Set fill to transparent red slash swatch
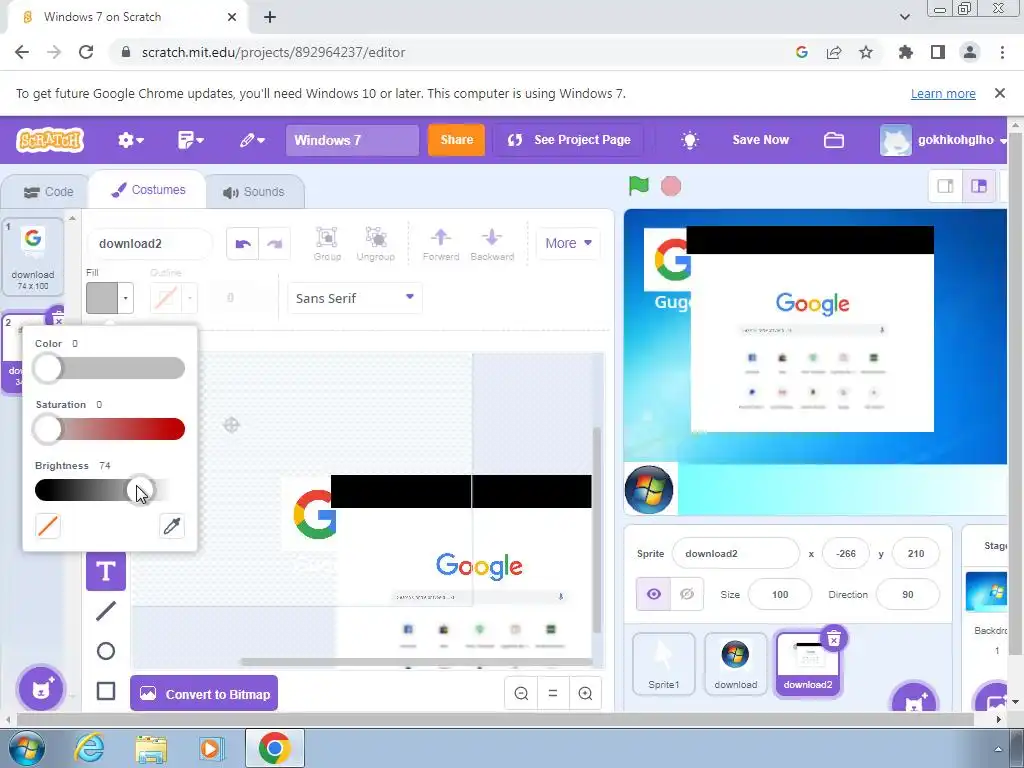Viewport: 1024px width, 768px height. click(48, 526)
